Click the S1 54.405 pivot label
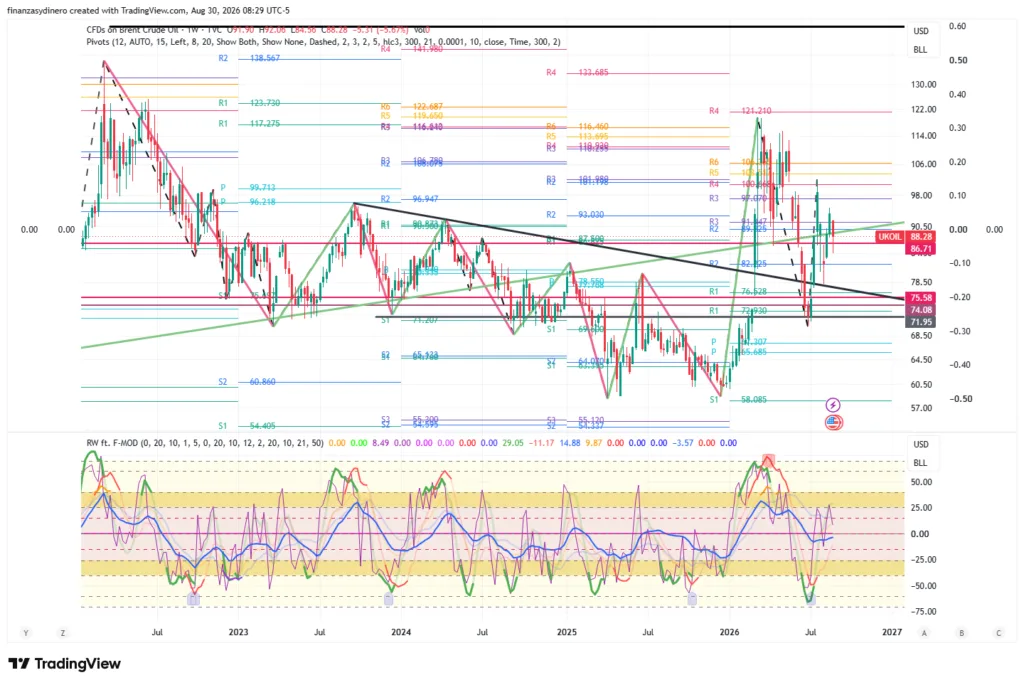 coord(247,426)
